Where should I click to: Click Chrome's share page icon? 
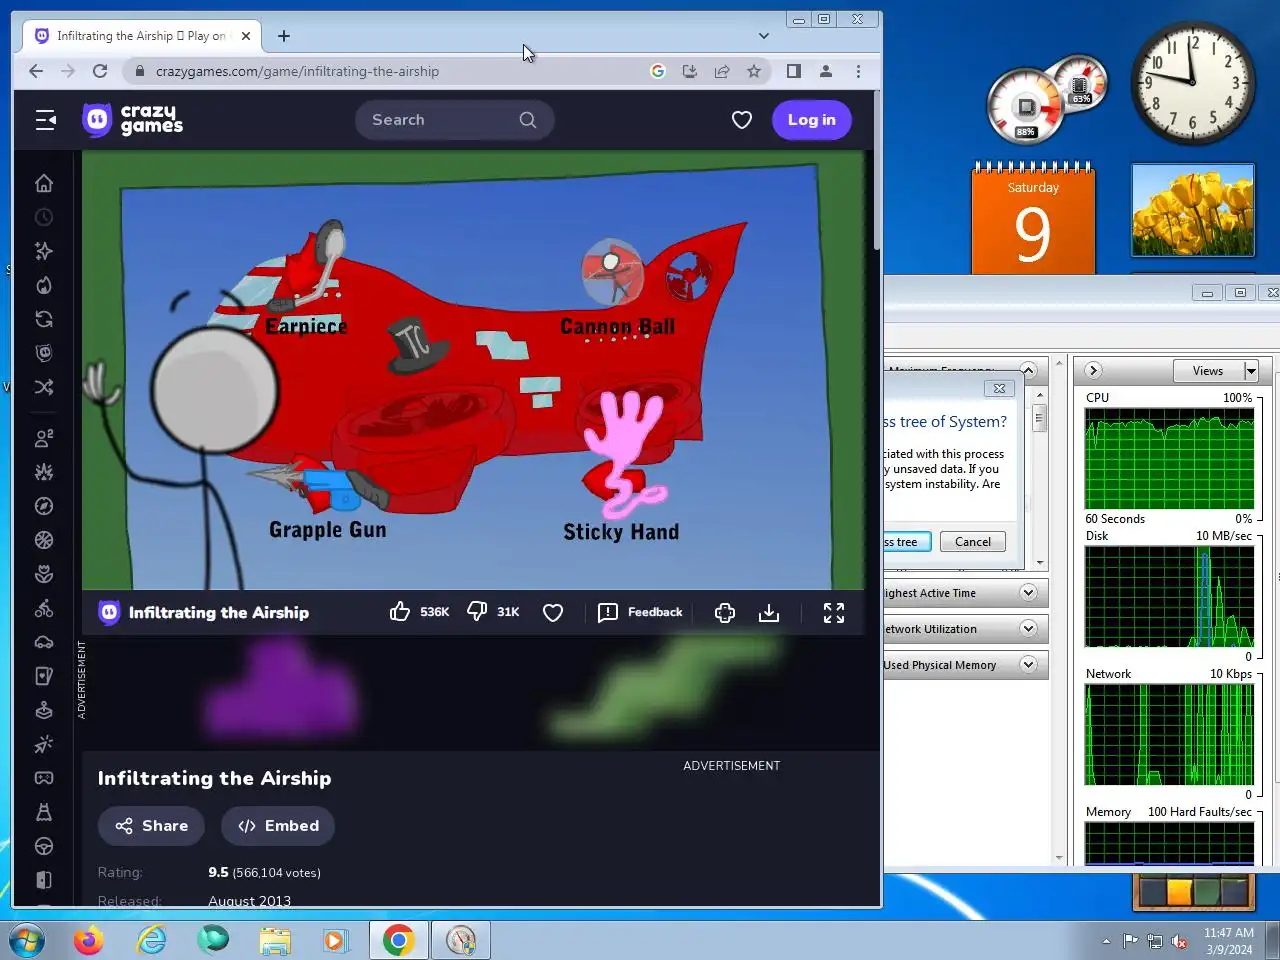[x=722, y=71]
